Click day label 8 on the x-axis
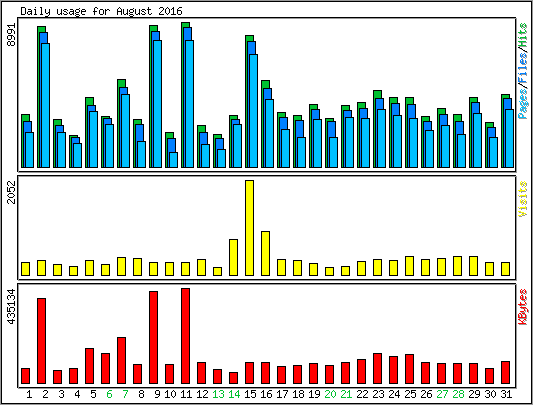The height and width of the screenshot is (405, 533). tap(141, 394)
